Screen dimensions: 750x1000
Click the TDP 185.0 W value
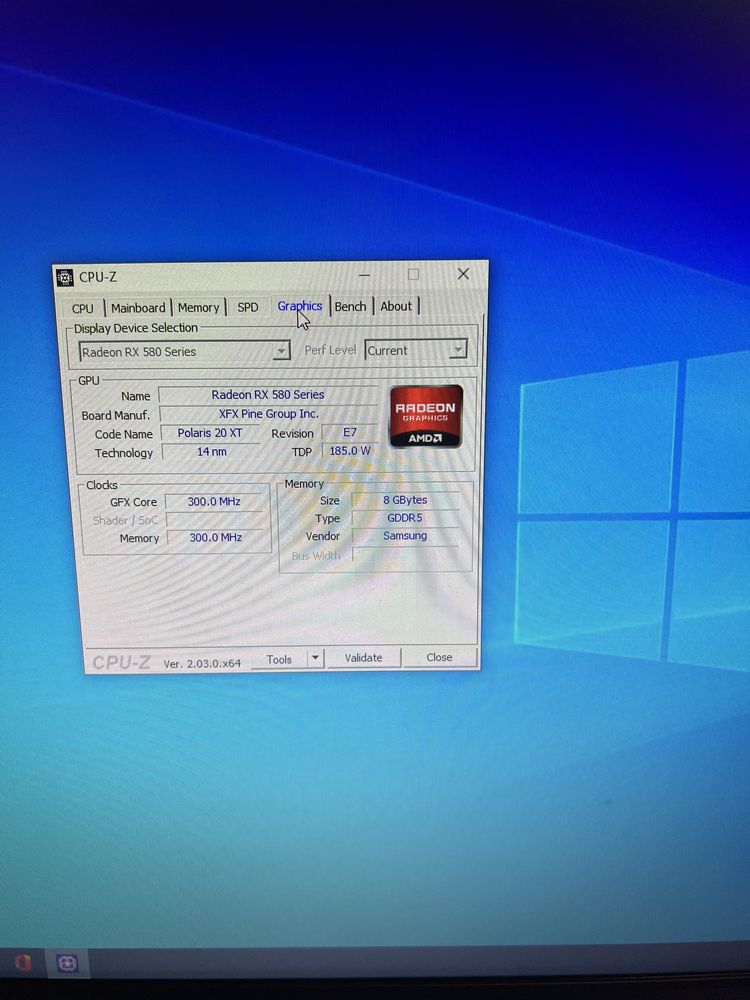[x=350, y=450]
